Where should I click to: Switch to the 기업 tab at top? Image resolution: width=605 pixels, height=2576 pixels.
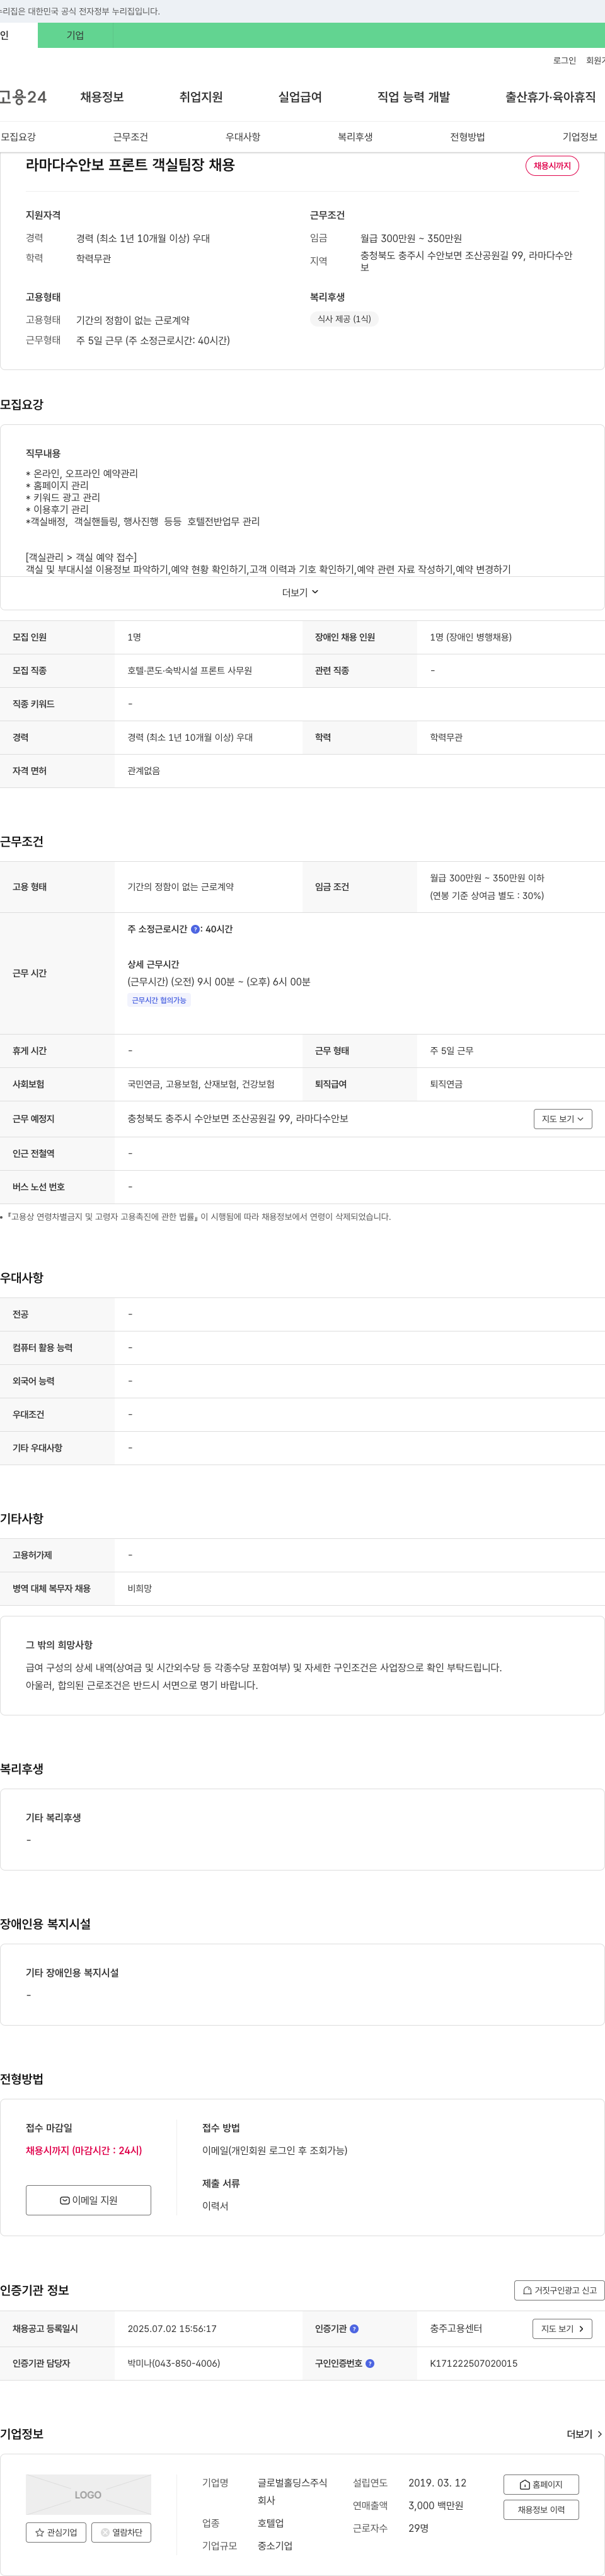[75, 35]
